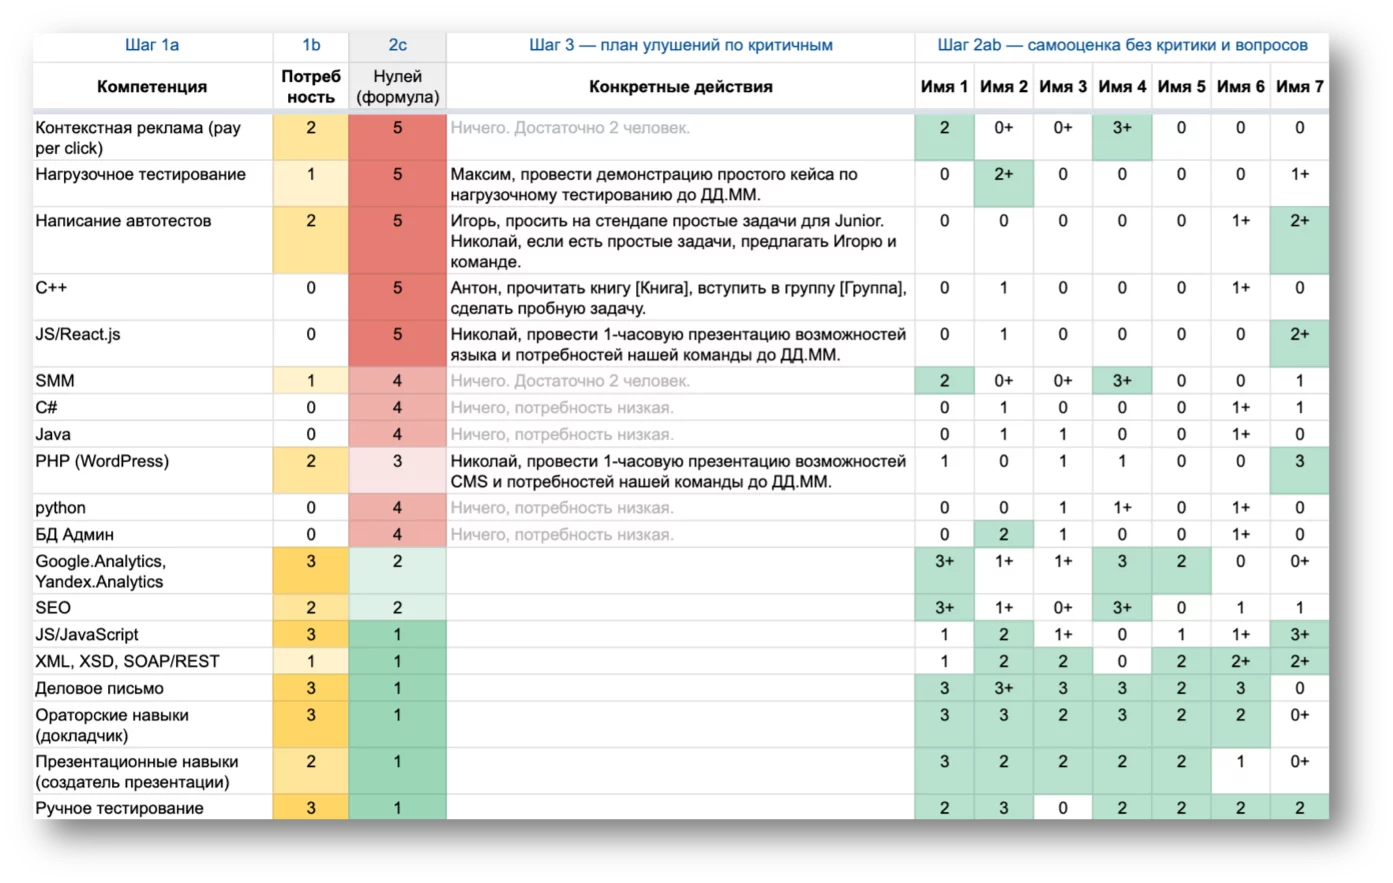The image size is (1393, 883).
Task: Click the 'Ручное тестирование' competency cell
Action: point(152,808)
